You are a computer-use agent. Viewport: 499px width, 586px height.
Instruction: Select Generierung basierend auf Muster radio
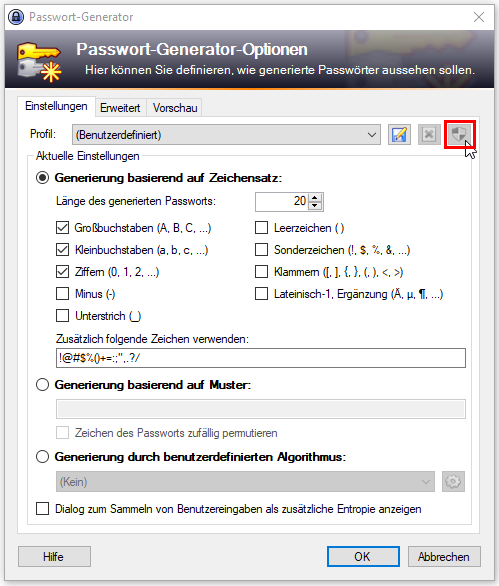pos(43,385)
